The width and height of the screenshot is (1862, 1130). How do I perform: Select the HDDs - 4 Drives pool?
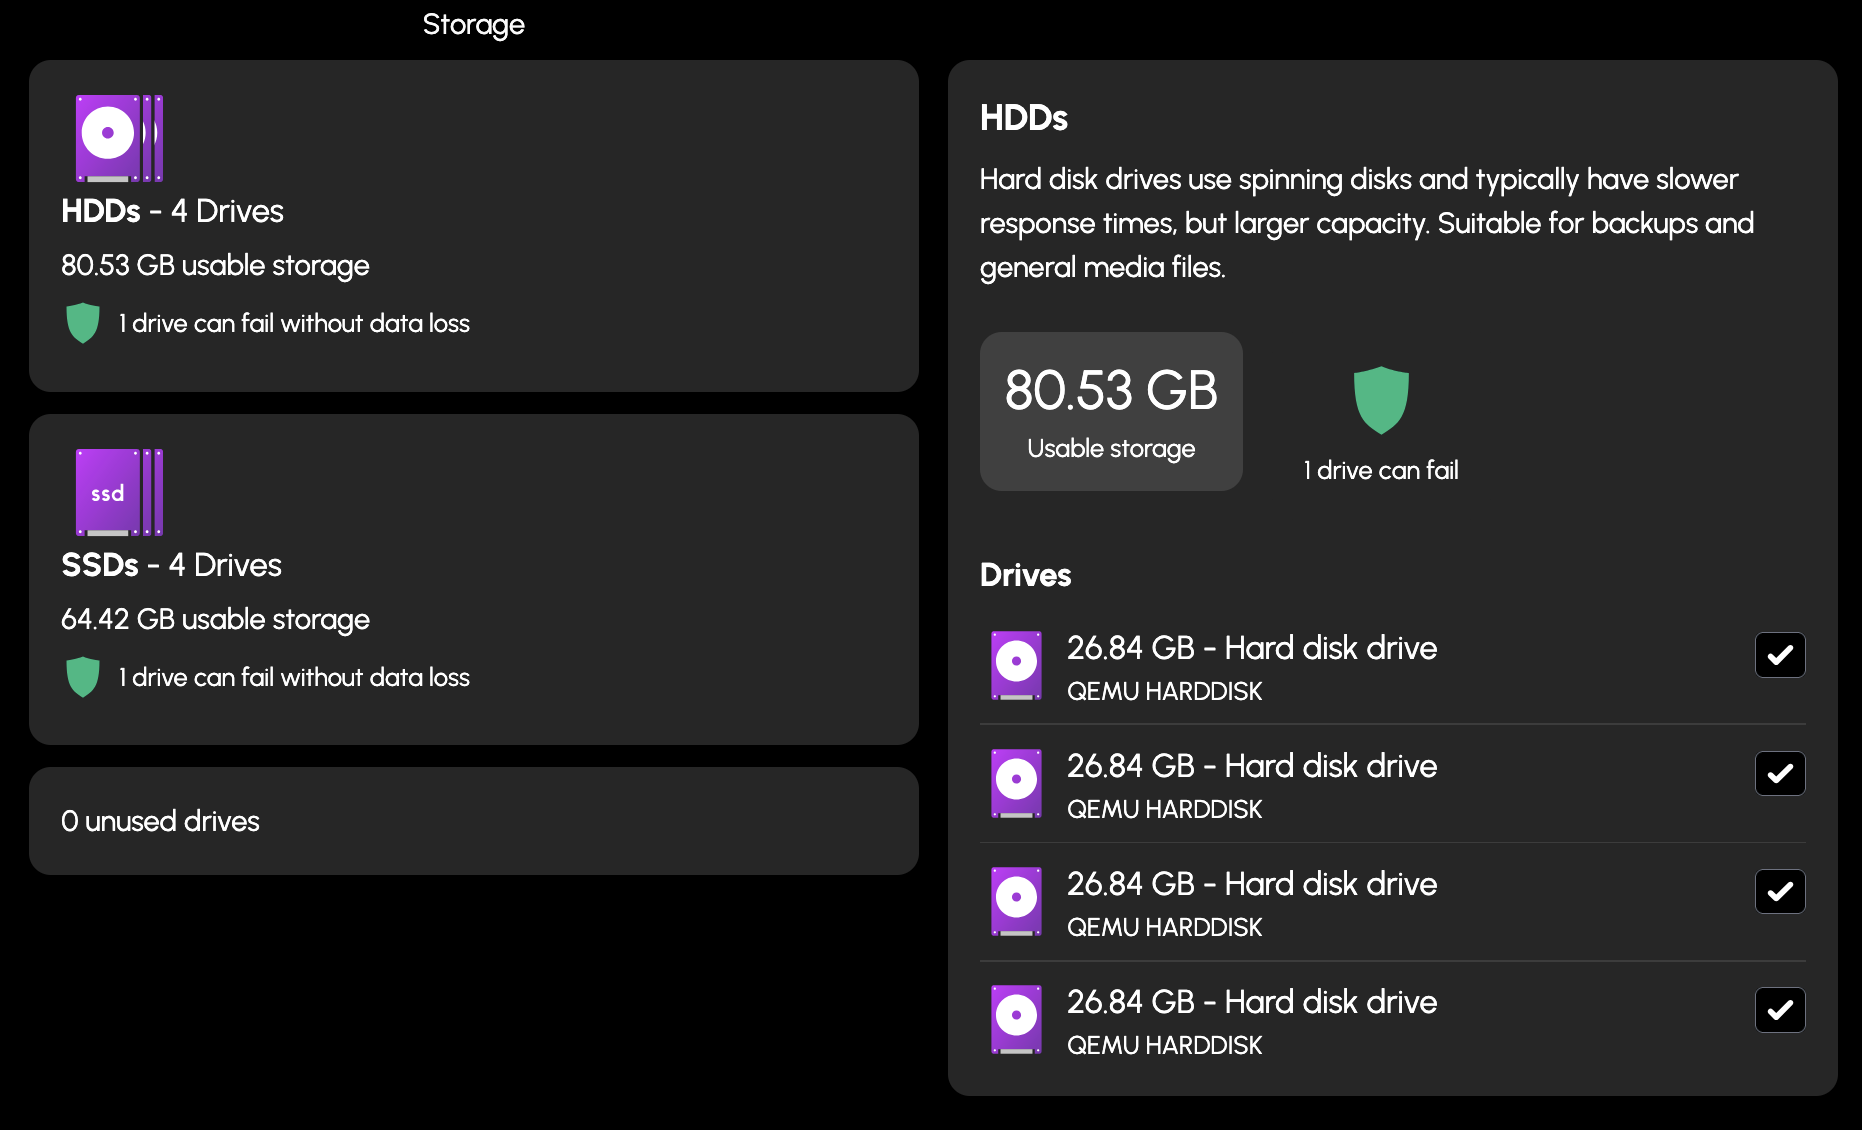pos(473,226)
